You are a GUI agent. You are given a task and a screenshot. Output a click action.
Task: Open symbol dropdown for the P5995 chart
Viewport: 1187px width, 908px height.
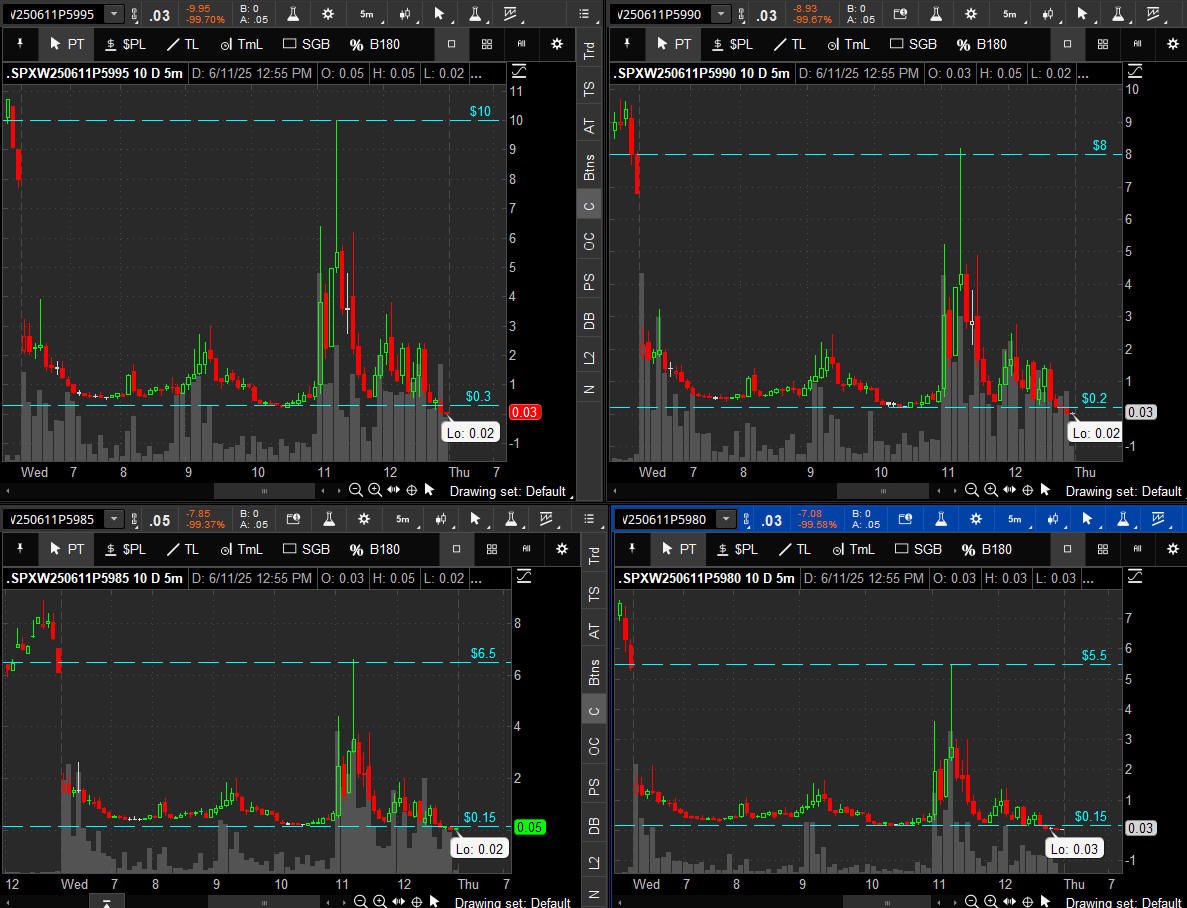pyautogui.click(x=114, y=14)
